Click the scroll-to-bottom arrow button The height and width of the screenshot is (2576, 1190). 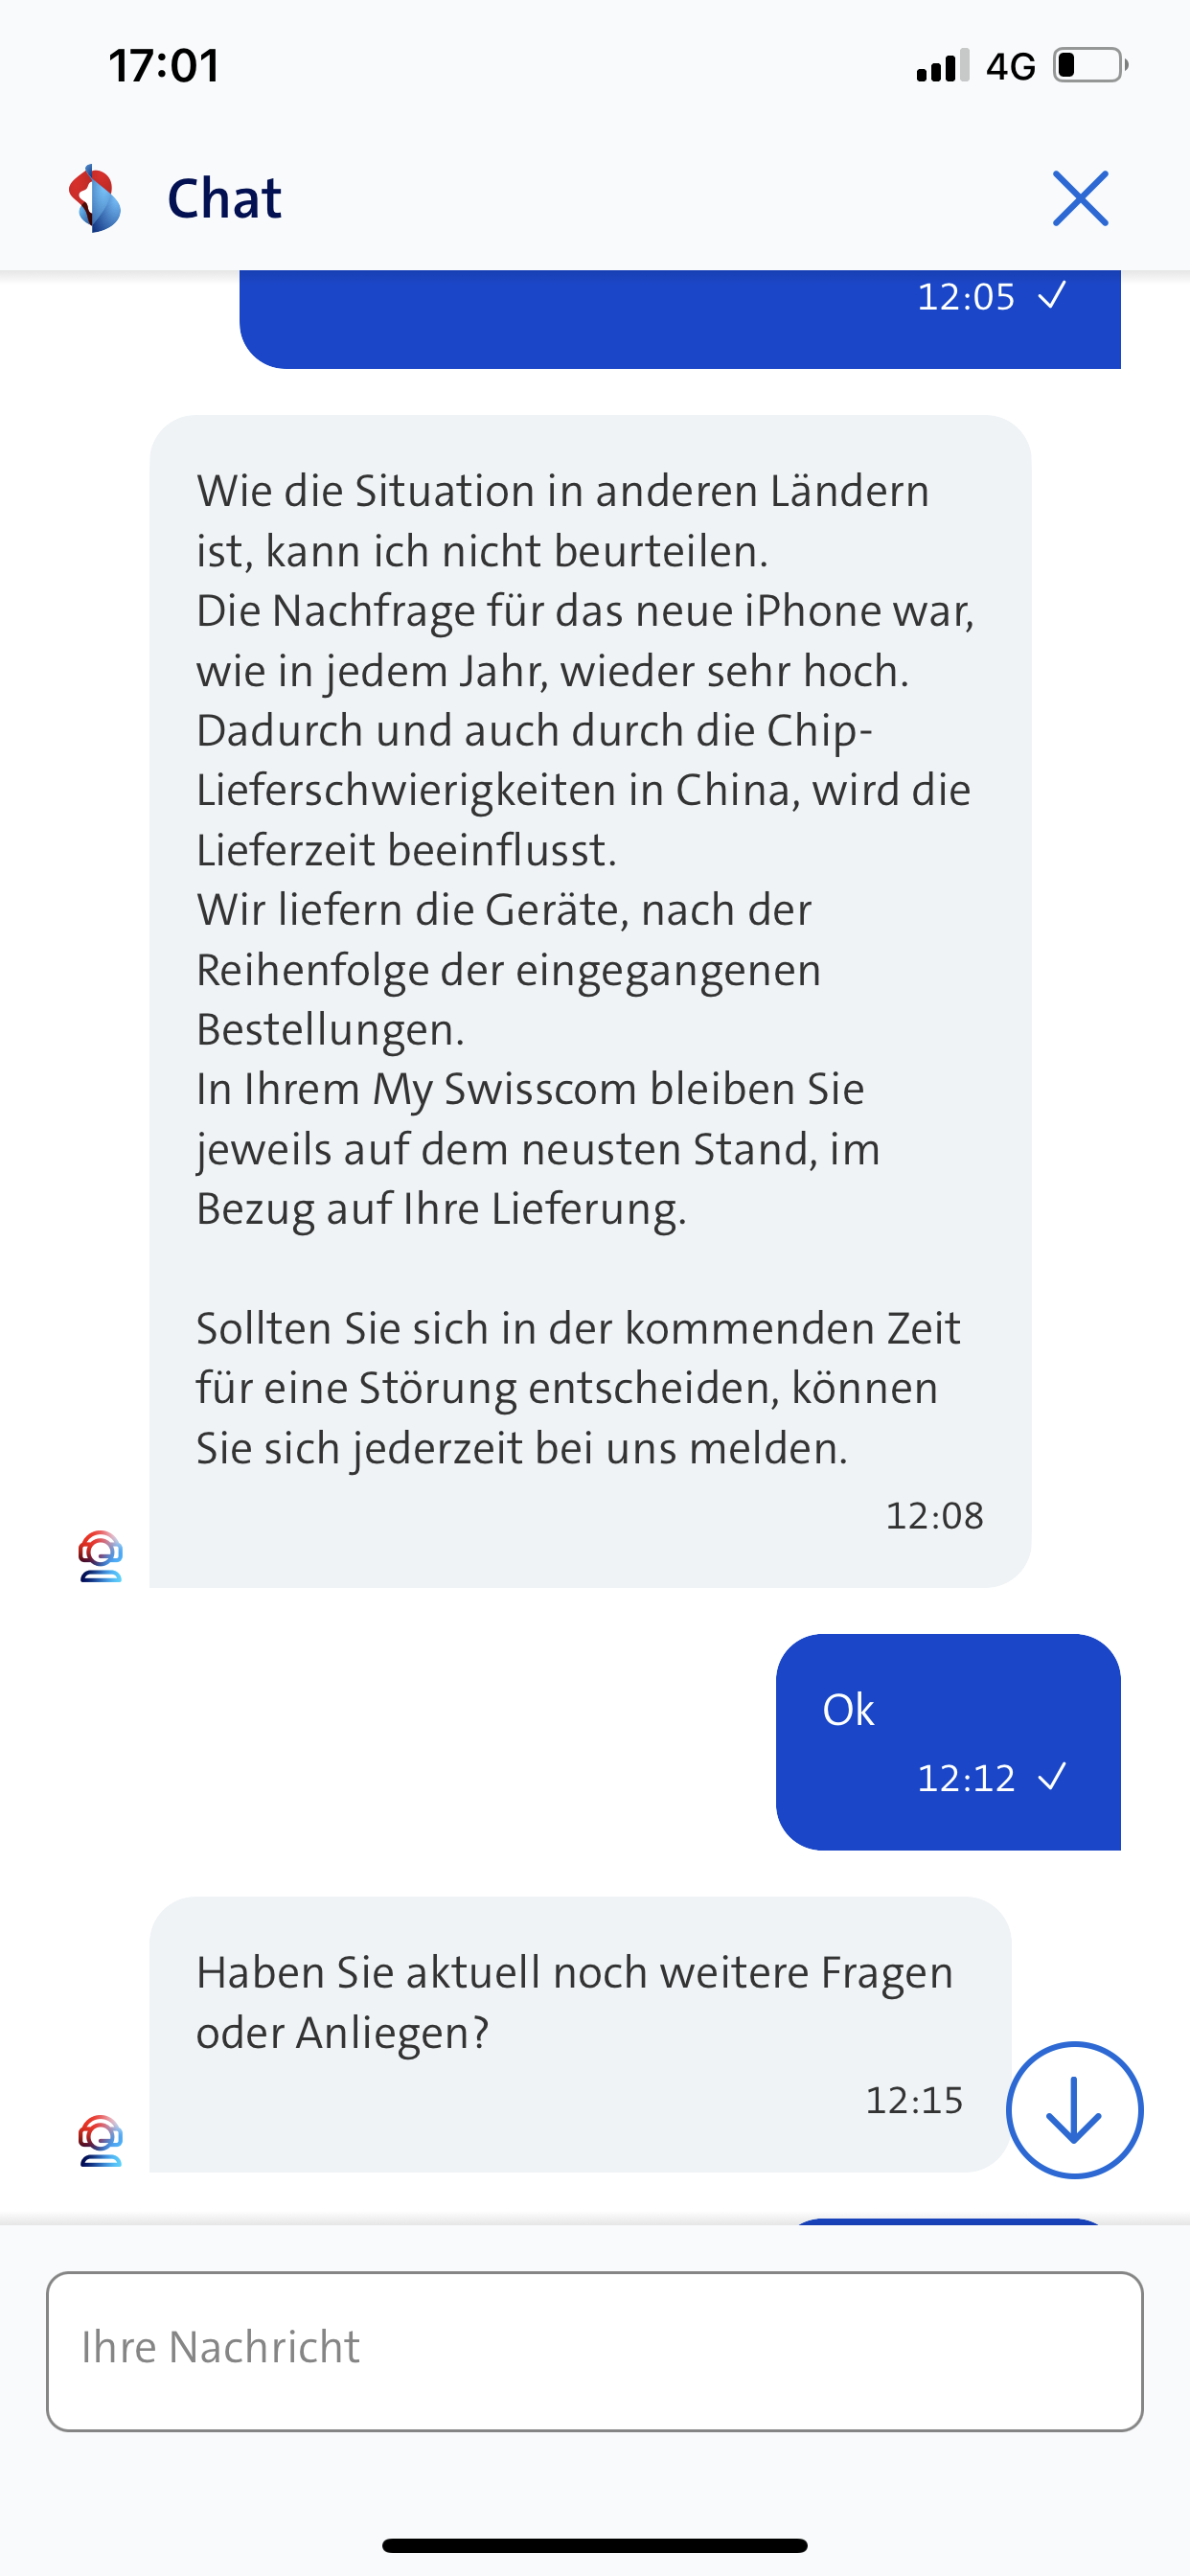1074,2109
